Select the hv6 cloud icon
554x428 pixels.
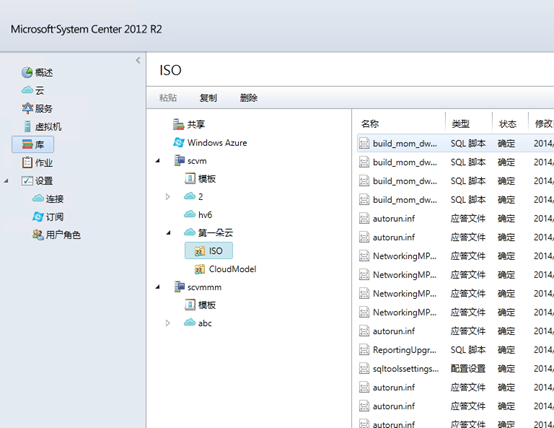coord(190,214)
